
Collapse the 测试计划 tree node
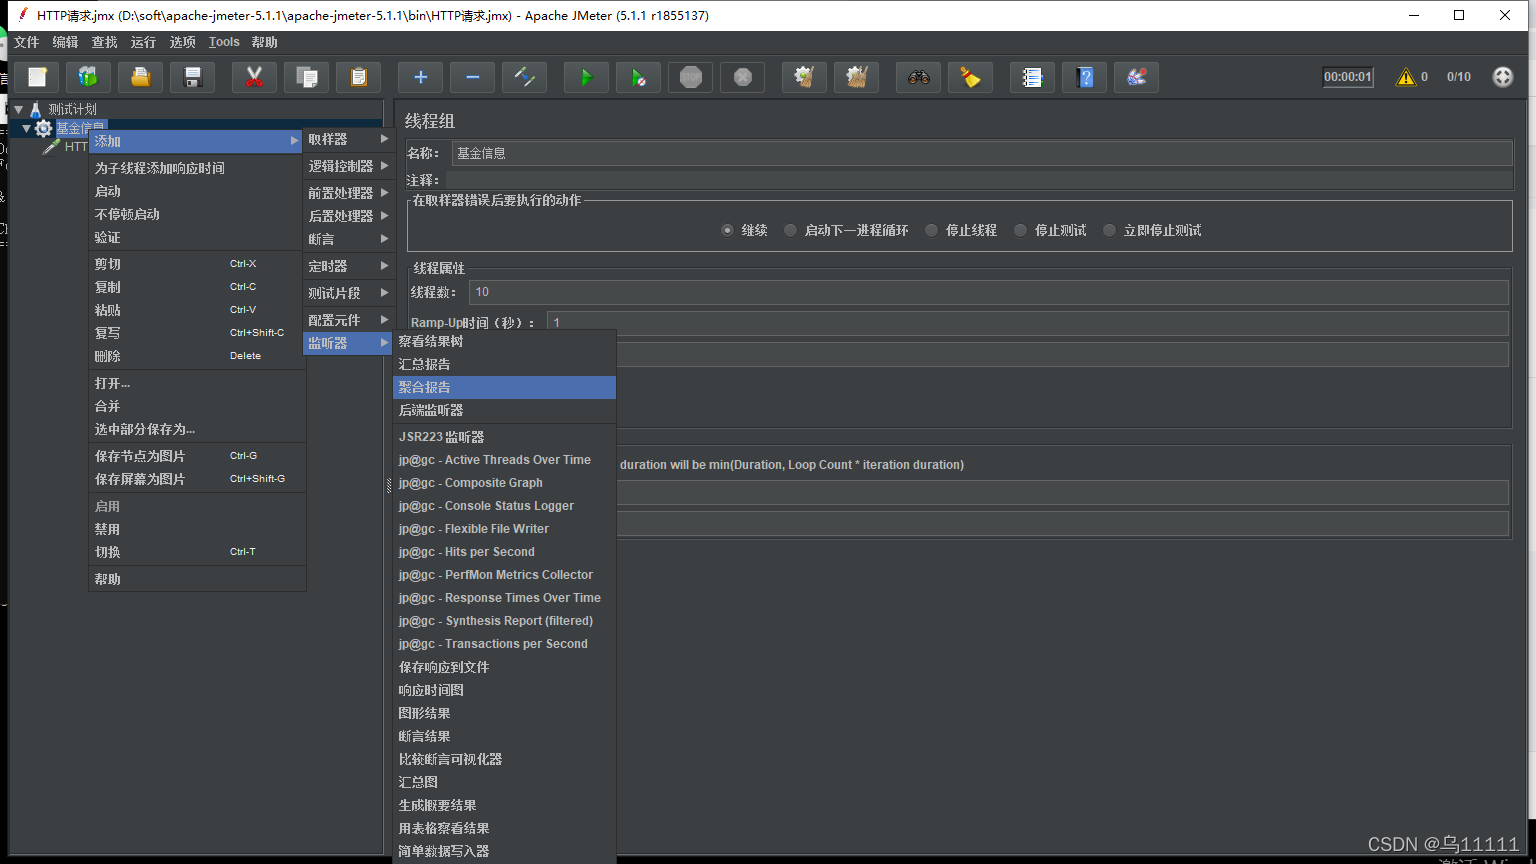coord(19,109)
